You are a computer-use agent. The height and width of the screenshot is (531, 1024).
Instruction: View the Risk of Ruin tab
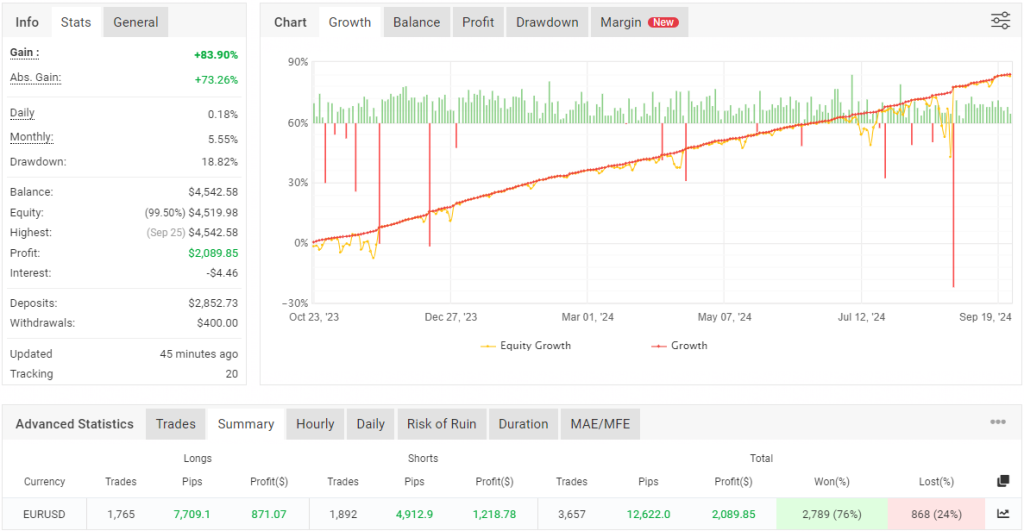441,424
